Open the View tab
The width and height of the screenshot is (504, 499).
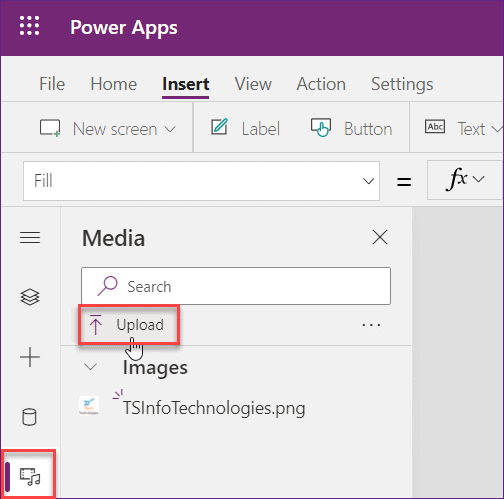[x=253, y=84]
